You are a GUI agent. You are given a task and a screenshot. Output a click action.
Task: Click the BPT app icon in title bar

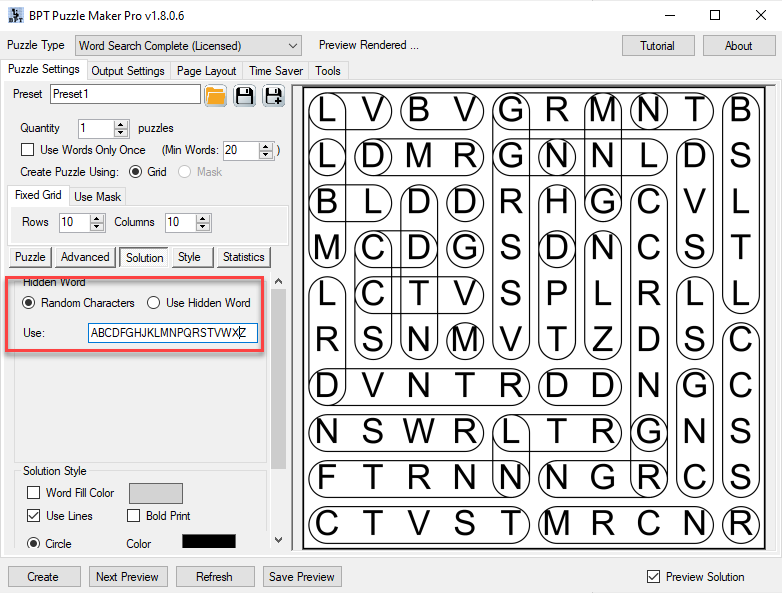[x=14, y=15]
